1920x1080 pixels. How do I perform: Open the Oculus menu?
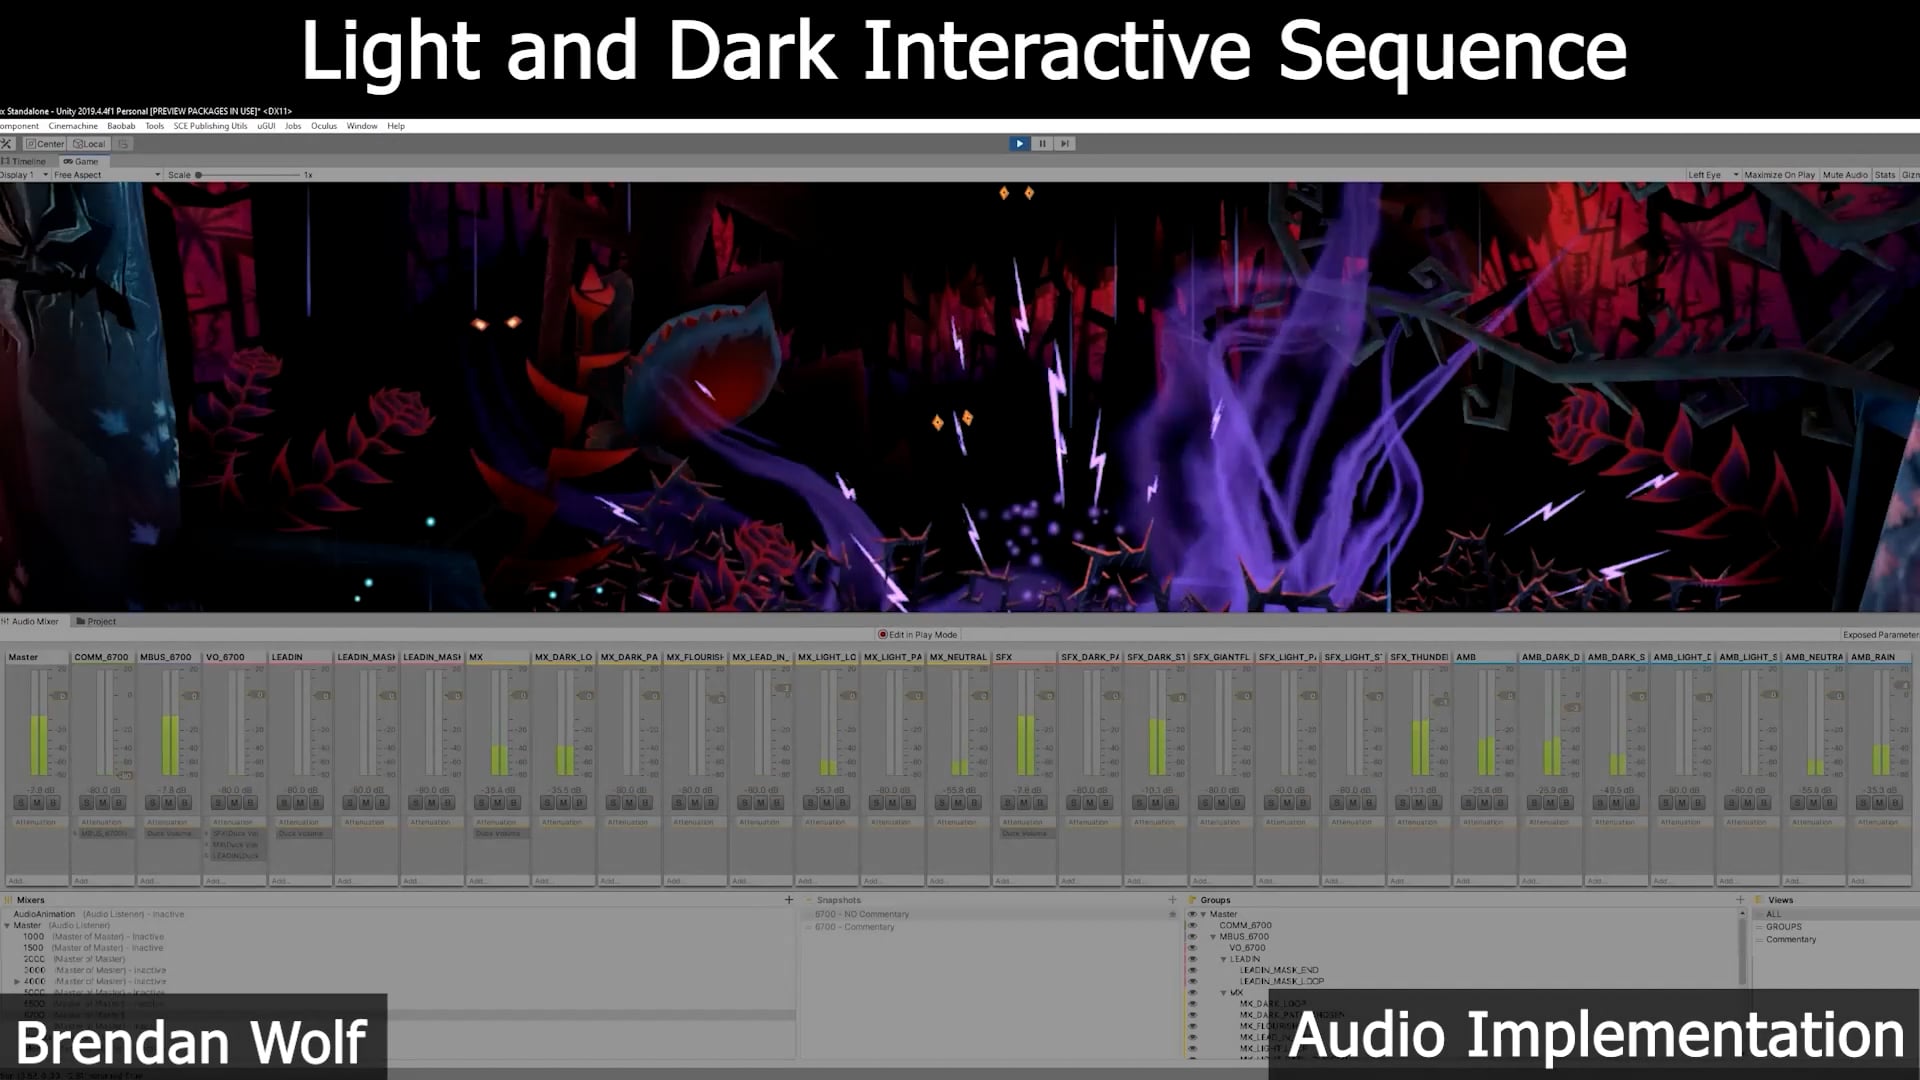point(324,126)
